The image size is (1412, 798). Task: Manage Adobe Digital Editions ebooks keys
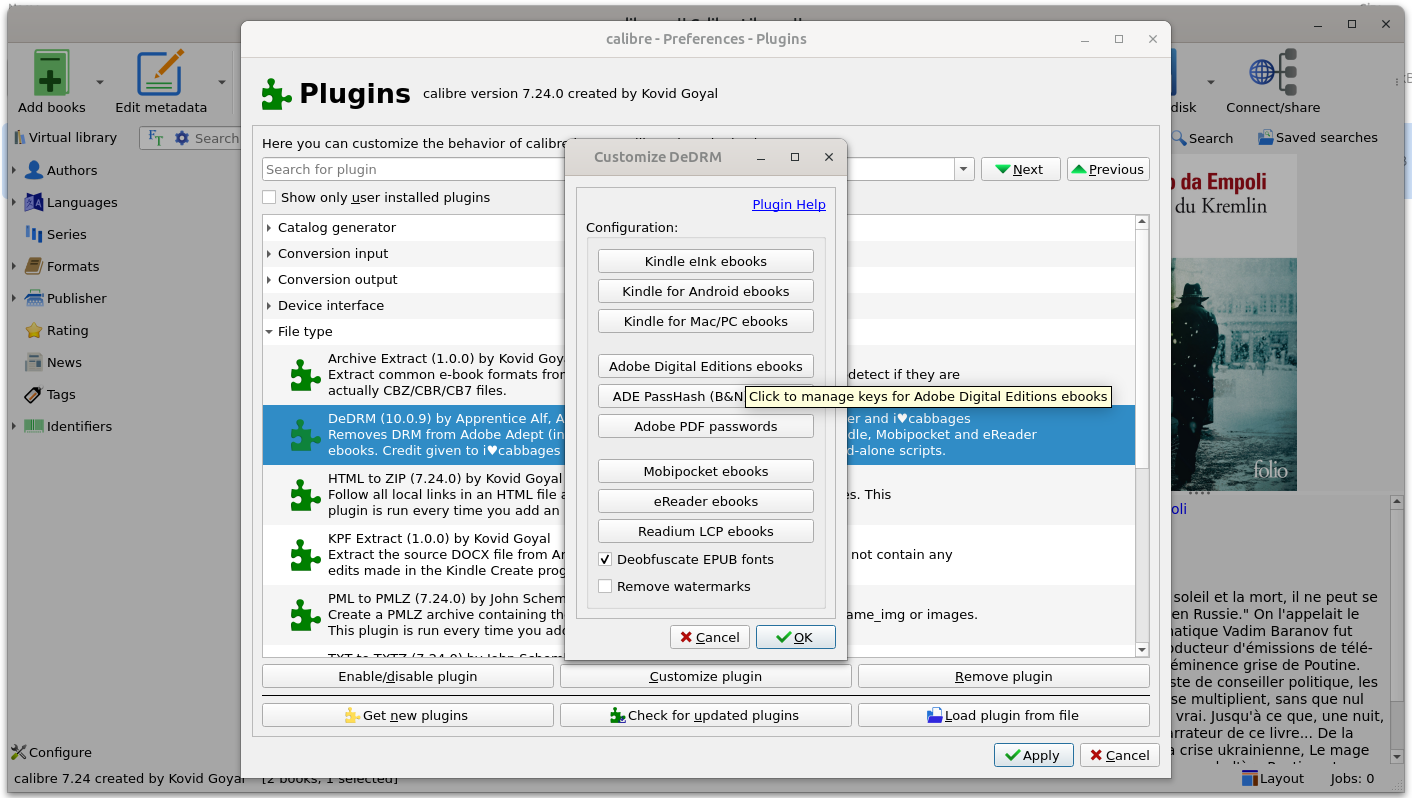(x=706, y=366)
